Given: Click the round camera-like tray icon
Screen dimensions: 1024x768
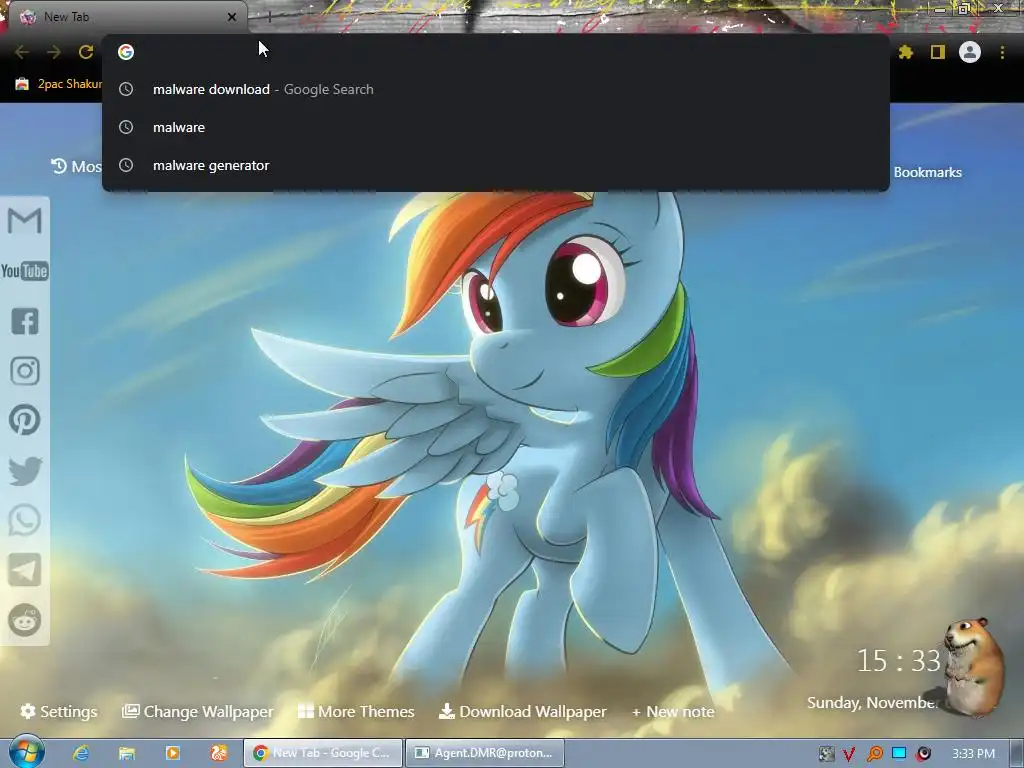Looking at the screenshot, I should point(923,754).
